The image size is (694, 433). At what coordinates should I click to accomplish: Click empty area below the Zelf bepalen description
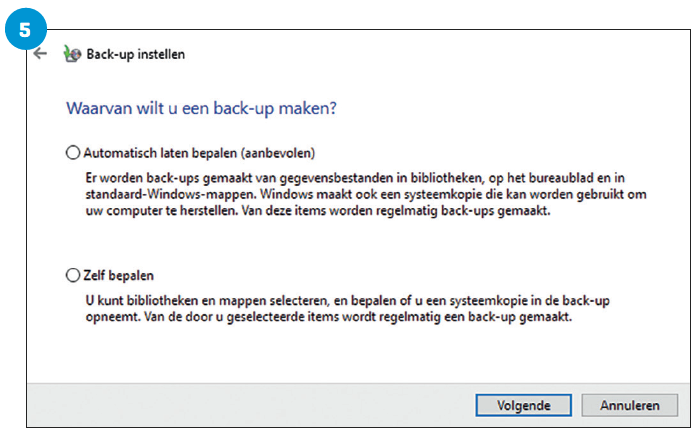(x=354, y=354)
